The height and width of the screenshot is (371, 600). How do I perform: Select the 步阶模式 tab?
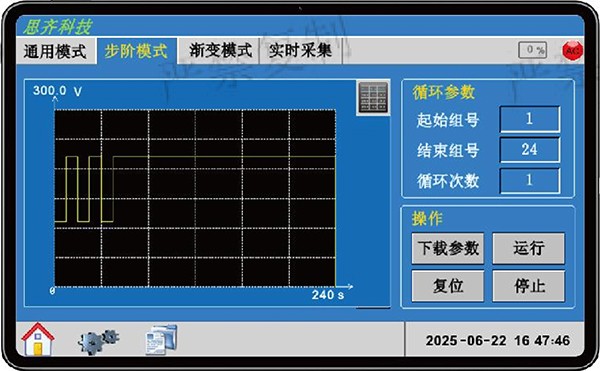[x=136, y=51]
